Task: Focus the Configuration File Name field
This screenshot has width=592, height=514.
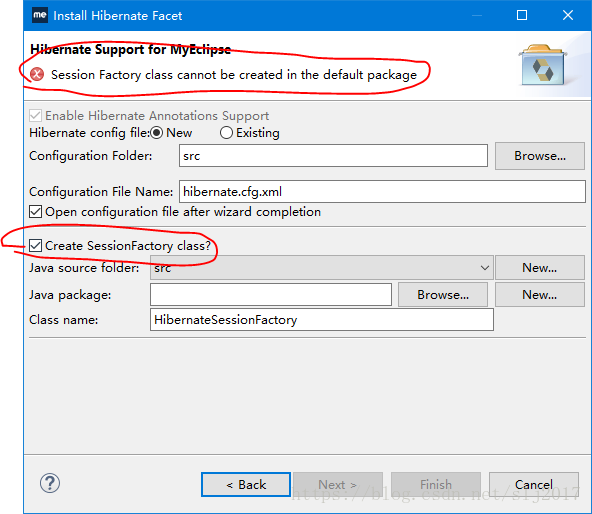Action: tap(382, 191)
